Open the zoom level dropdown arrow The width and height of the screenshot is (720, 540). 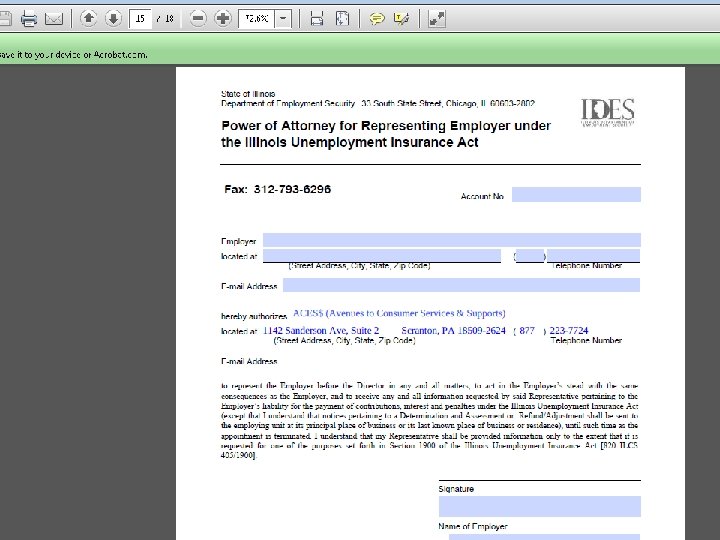283,19
